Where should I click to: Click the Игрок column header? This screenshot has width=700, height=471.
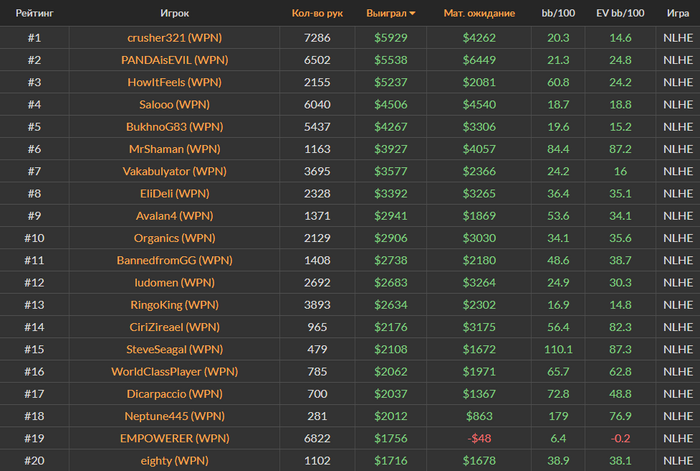pos(175,13)
